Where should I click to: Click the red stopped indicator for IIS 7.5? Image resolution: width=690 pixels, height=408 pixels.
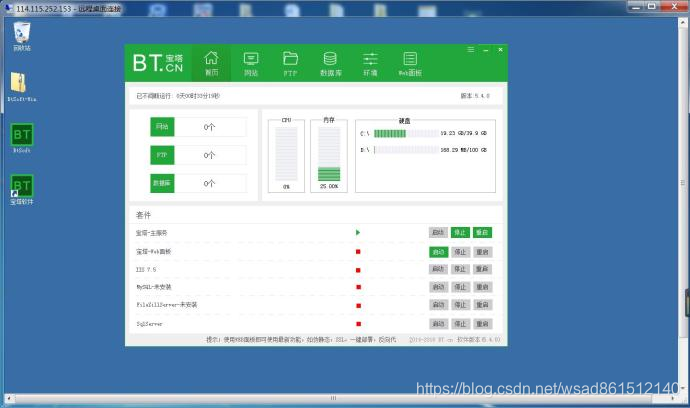pyautogui.click(x=358, y=270)
